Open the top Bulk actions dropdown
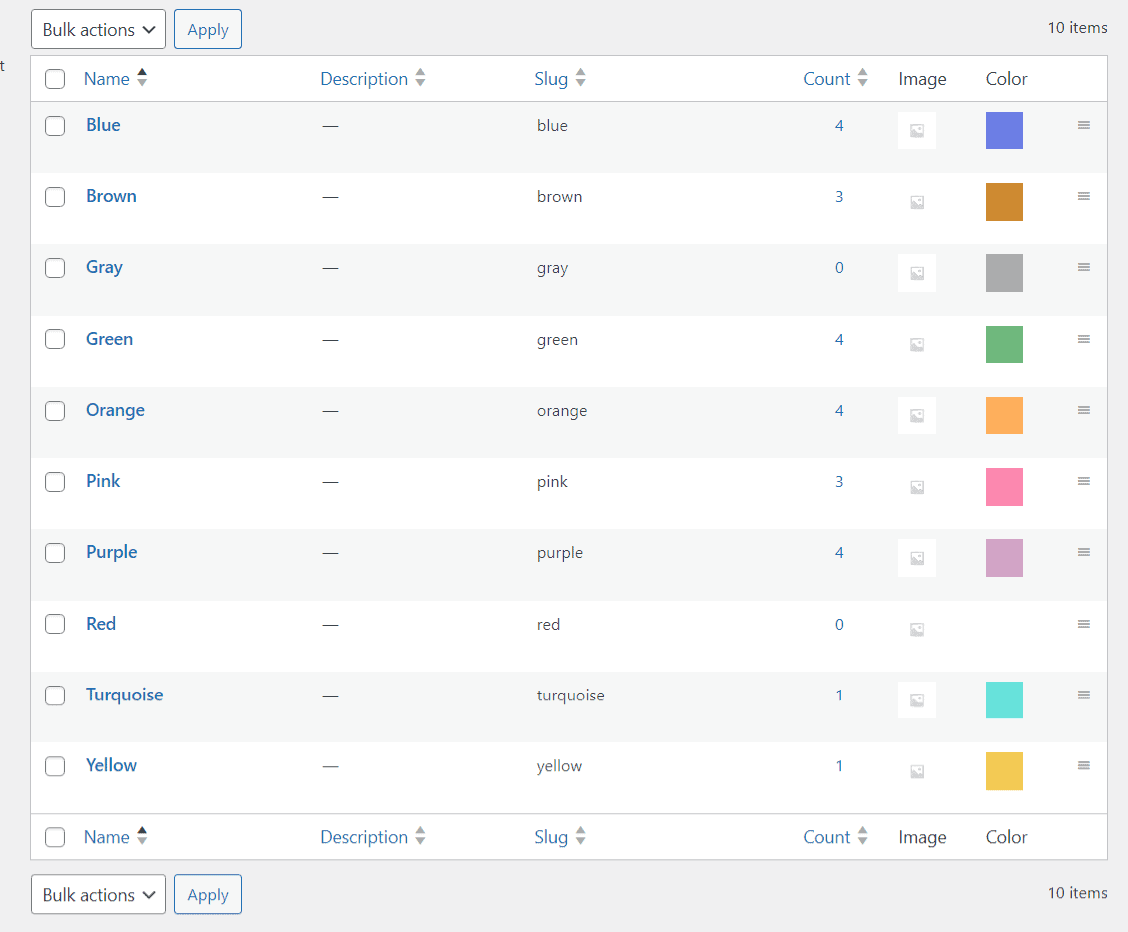 click(99, 29)
